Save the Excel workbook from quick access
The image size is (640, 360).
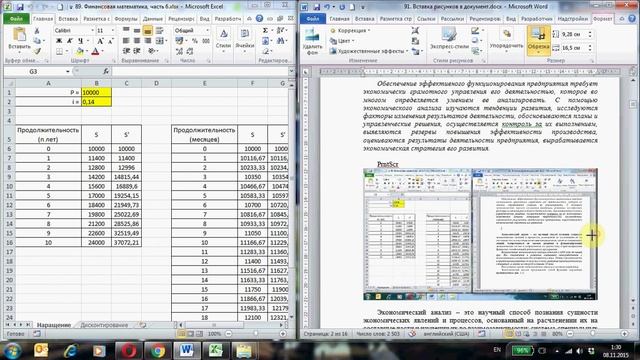coord(20,7)
